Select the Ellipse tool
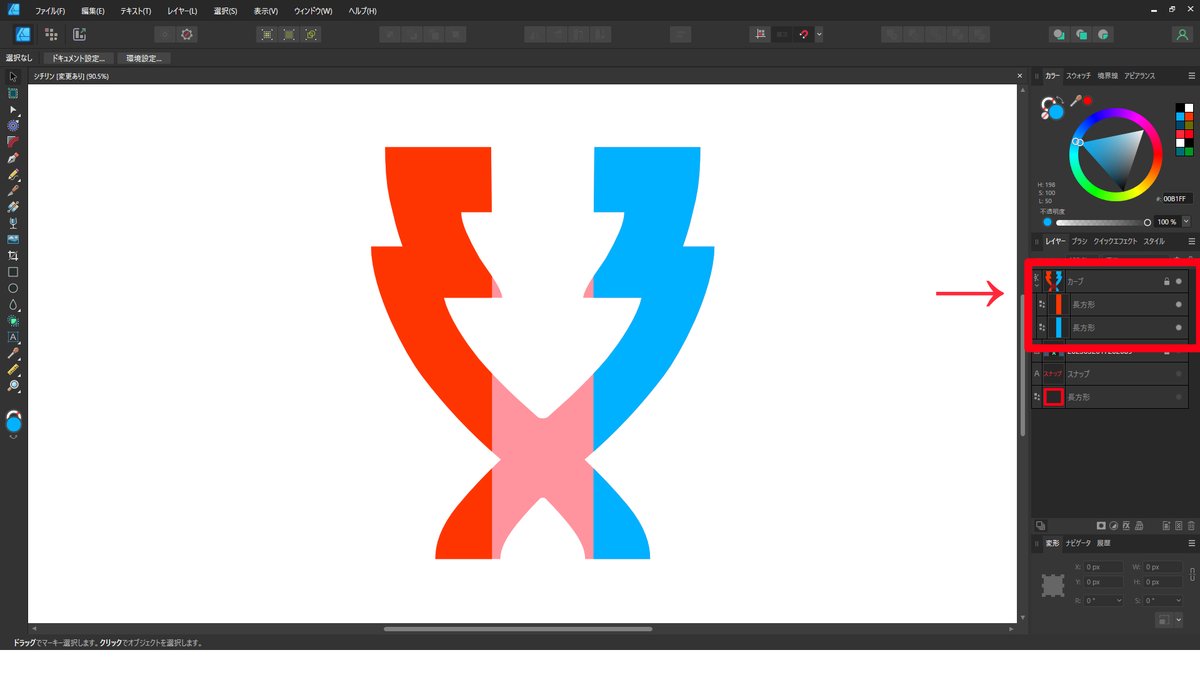 click(x=13, y=288)
